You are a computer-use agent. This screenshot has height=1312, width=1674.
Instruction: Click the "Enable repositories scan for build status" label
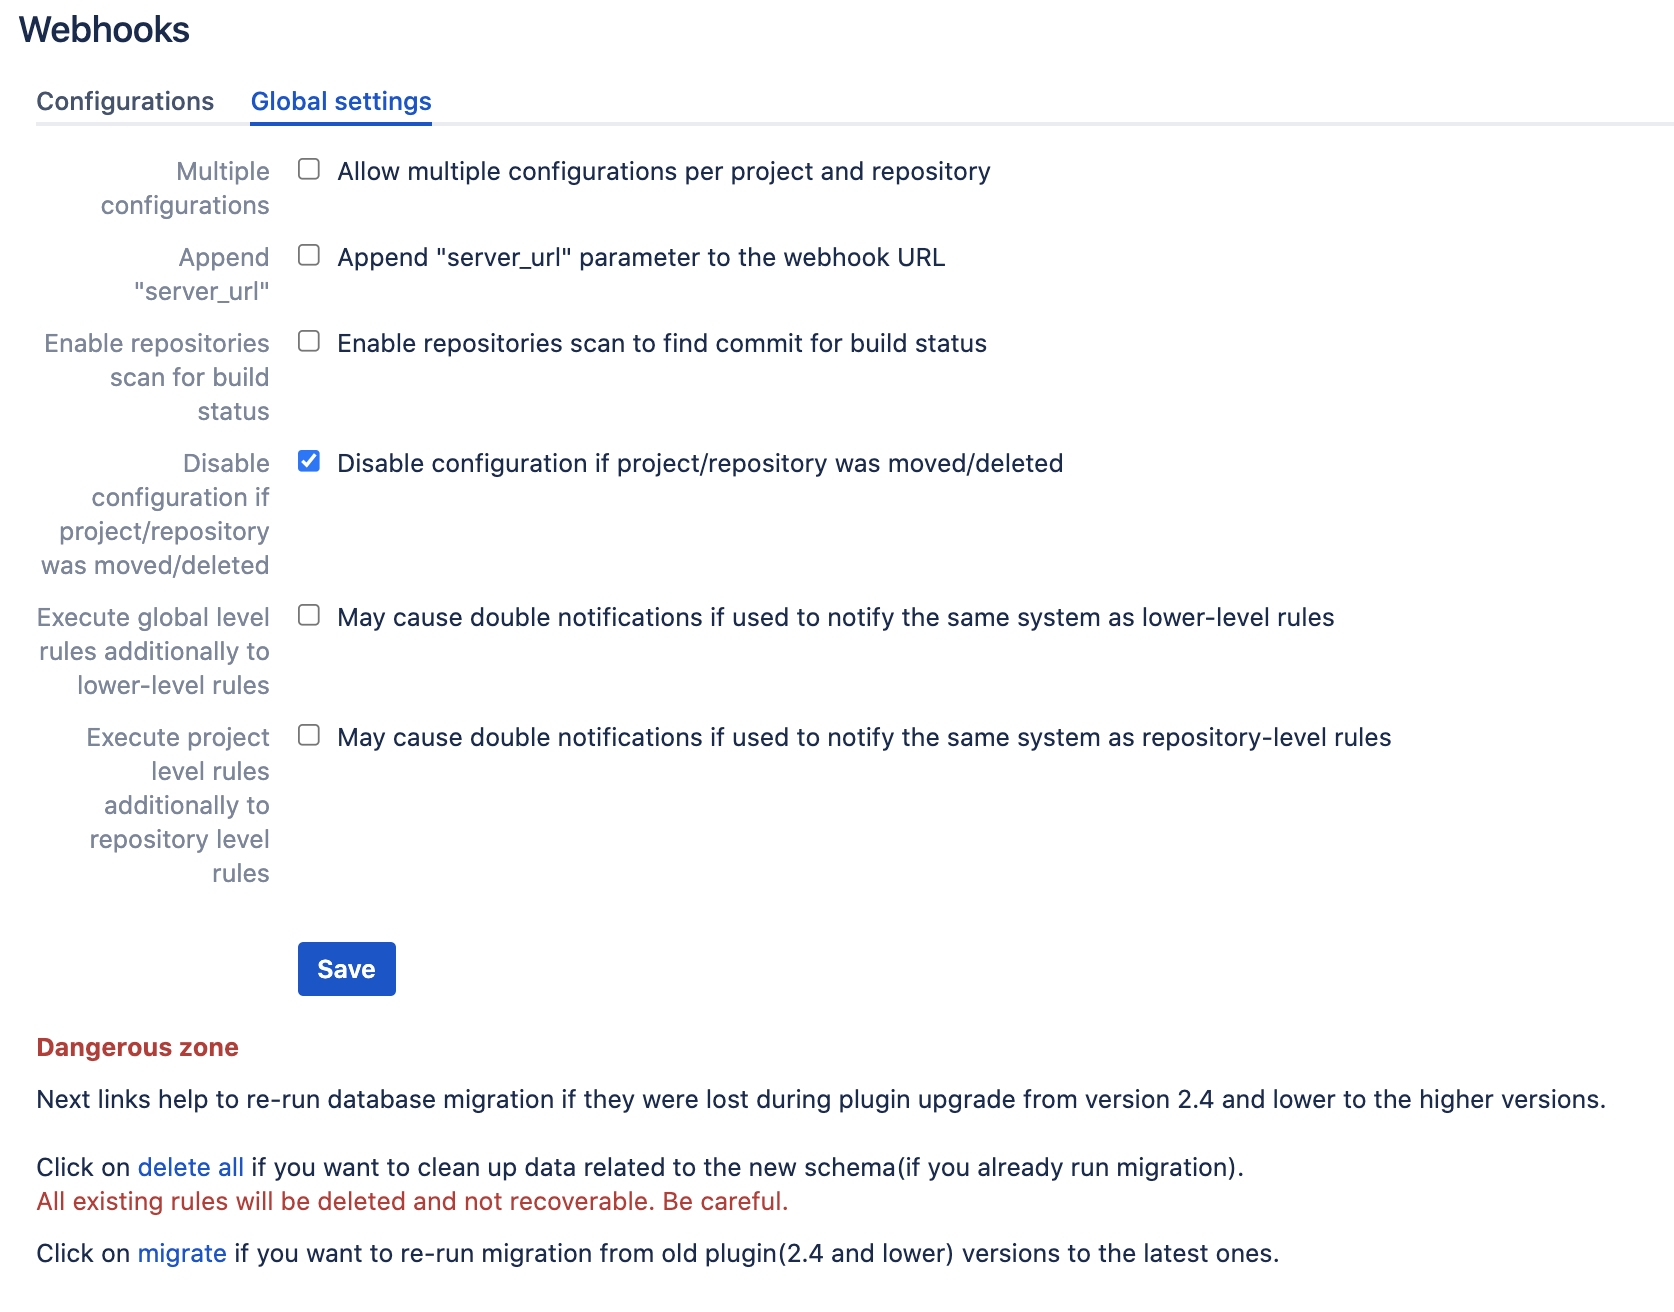156,377
